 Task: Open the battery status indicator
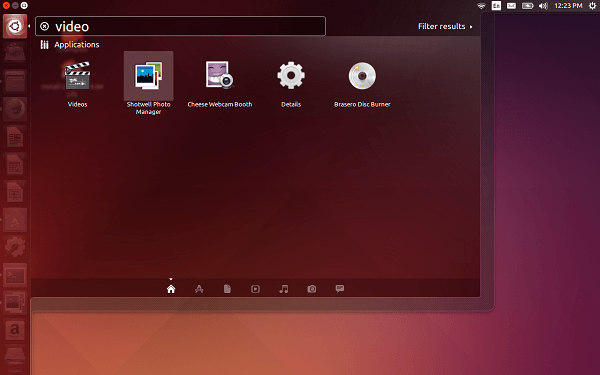pyautogui.click(x=528, y=6)
